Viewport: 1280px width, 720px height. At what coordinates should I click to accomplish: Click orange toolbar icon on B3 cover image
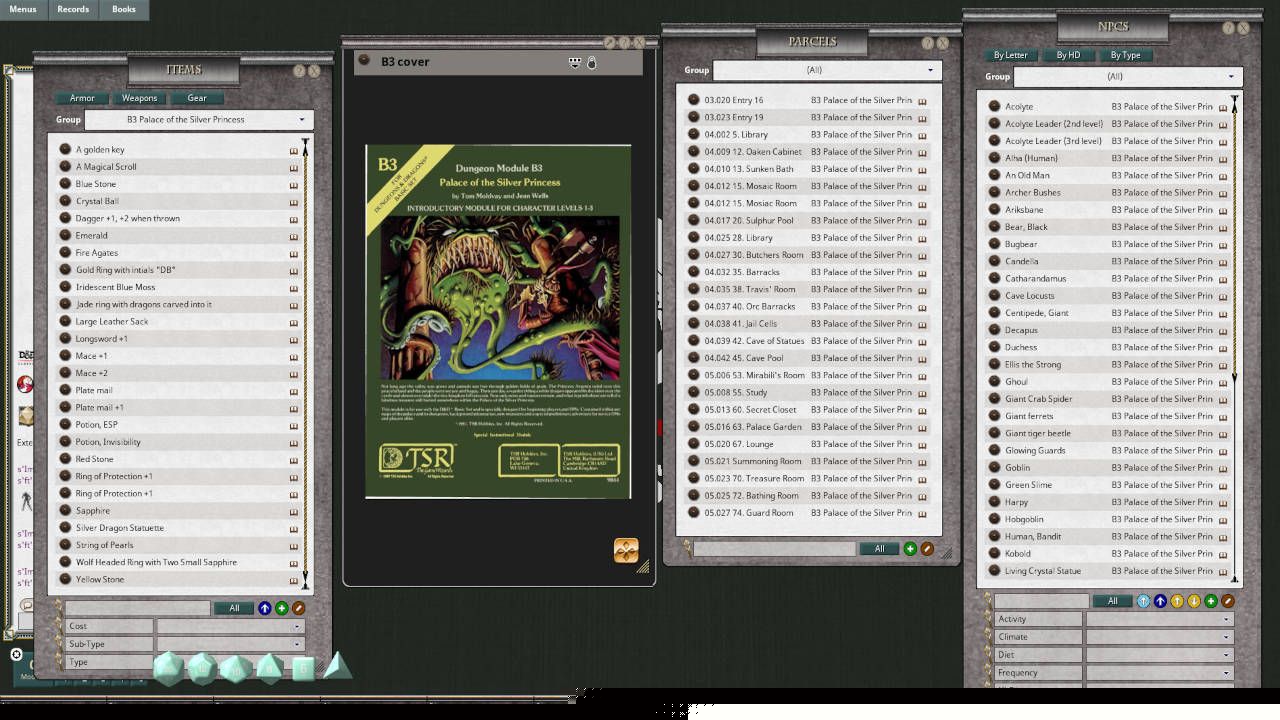[626, 550]
